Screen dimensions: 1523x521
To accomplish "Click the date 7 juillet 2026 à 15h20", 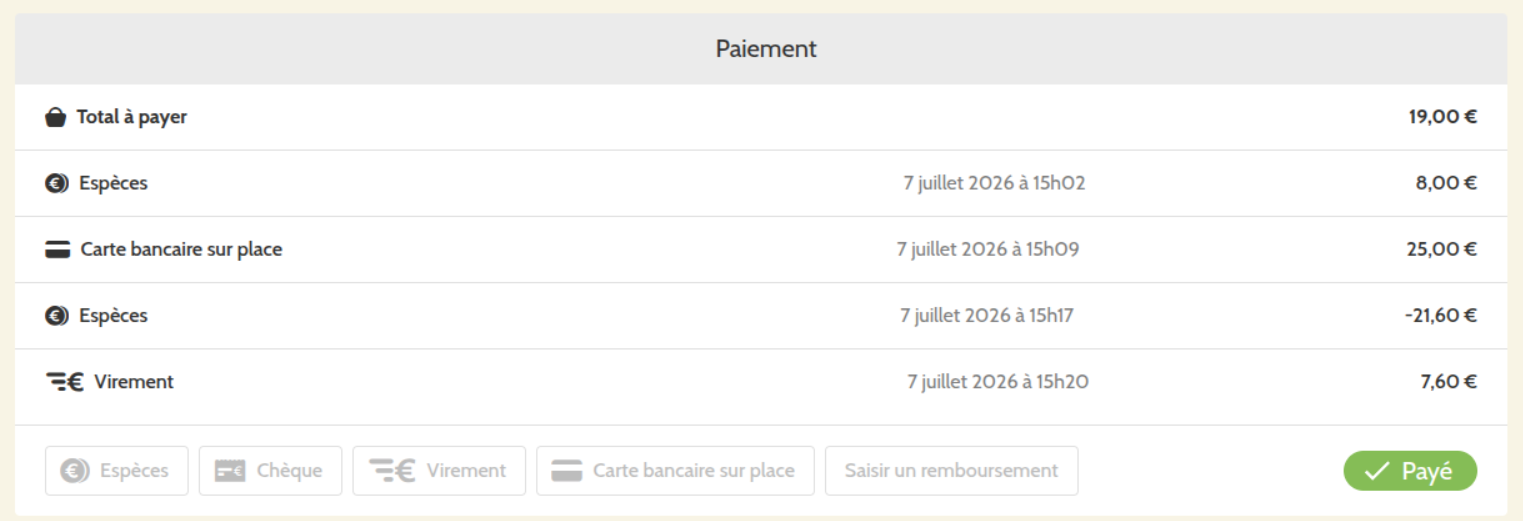I will click(998, 382).
